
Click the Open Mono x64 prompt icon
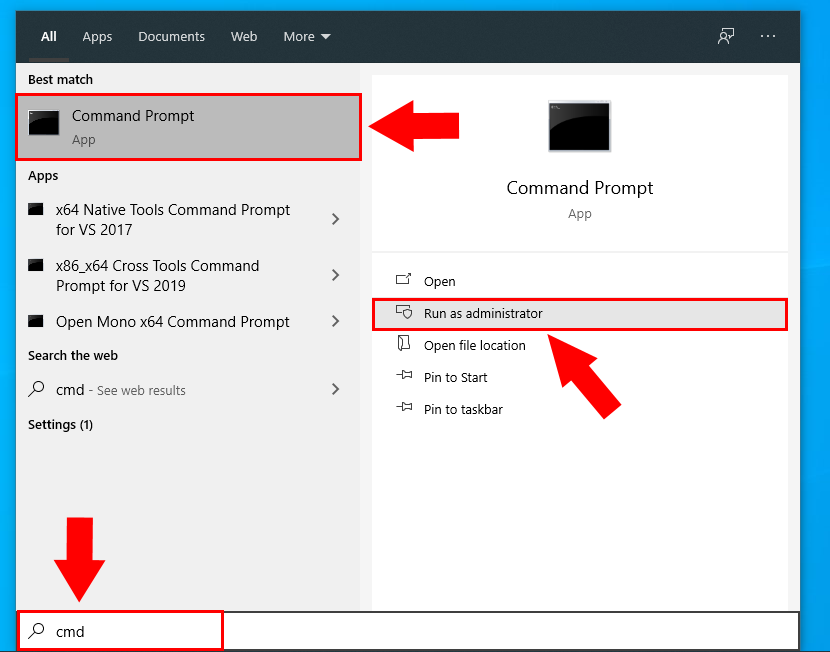(x=35, y=321)
